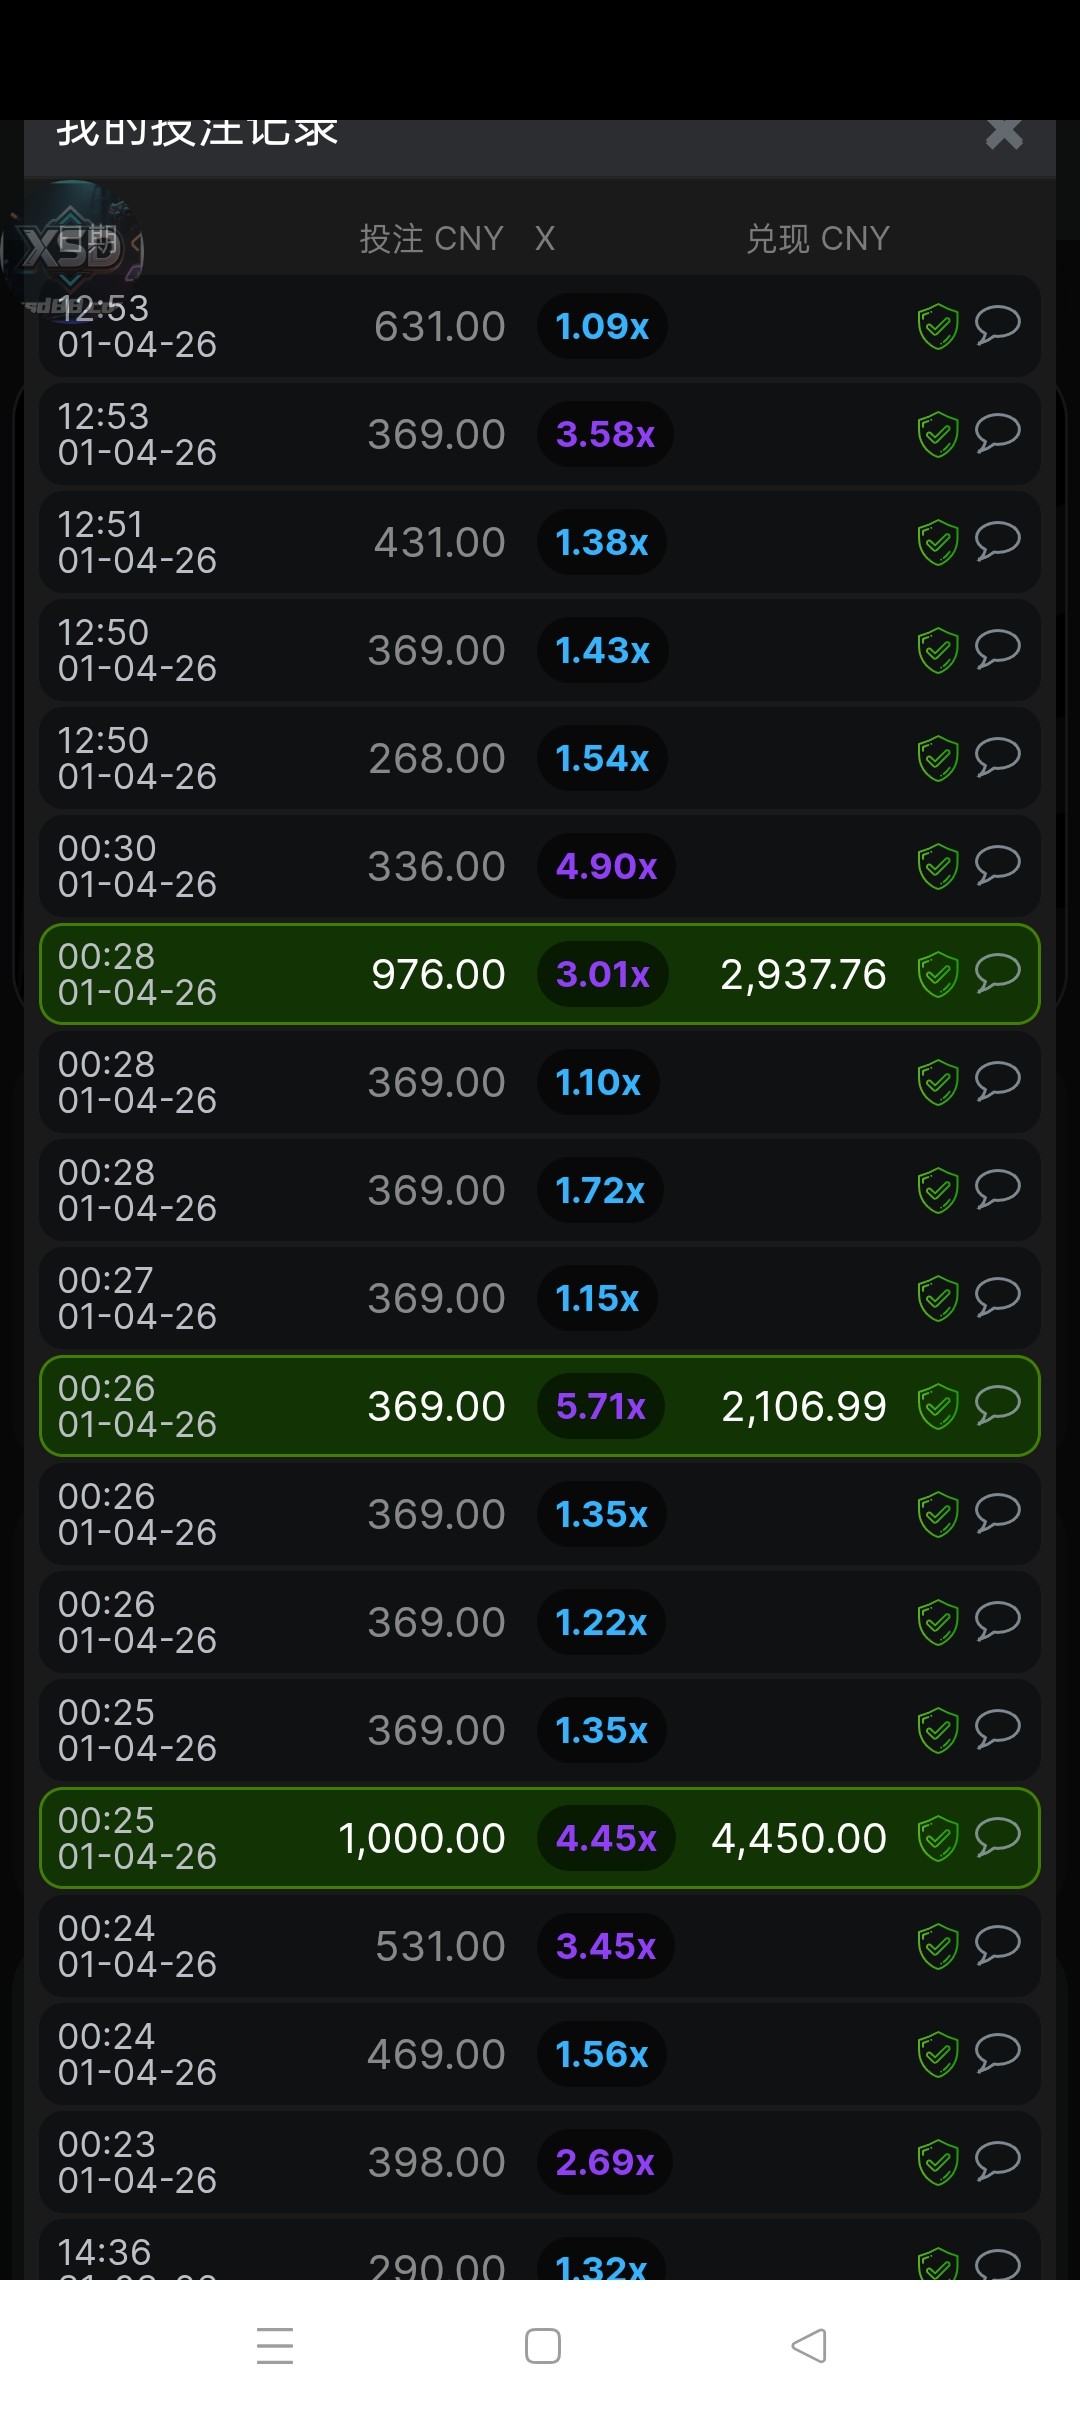This screenshot has height=2412, width=1080.
Task: Open the Android recent apps menu button
Action: 275,2345
